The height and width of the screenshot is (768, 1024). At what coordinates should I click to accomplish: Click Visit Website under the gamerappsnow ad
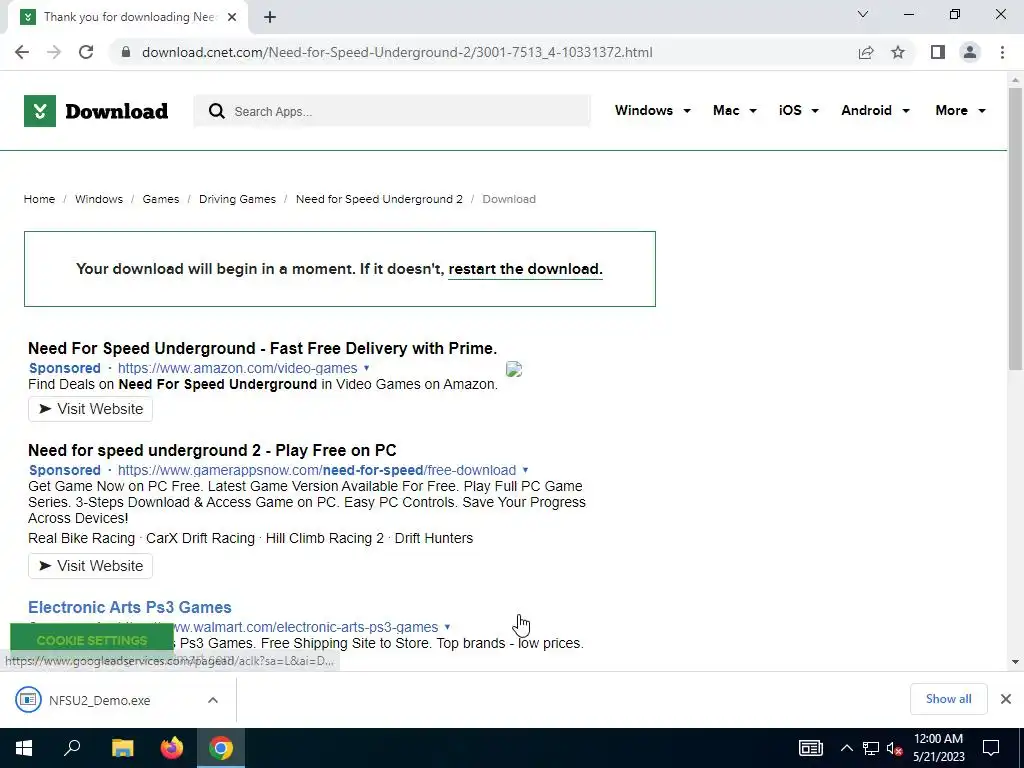pyautogui.click(x=90, y=566)
